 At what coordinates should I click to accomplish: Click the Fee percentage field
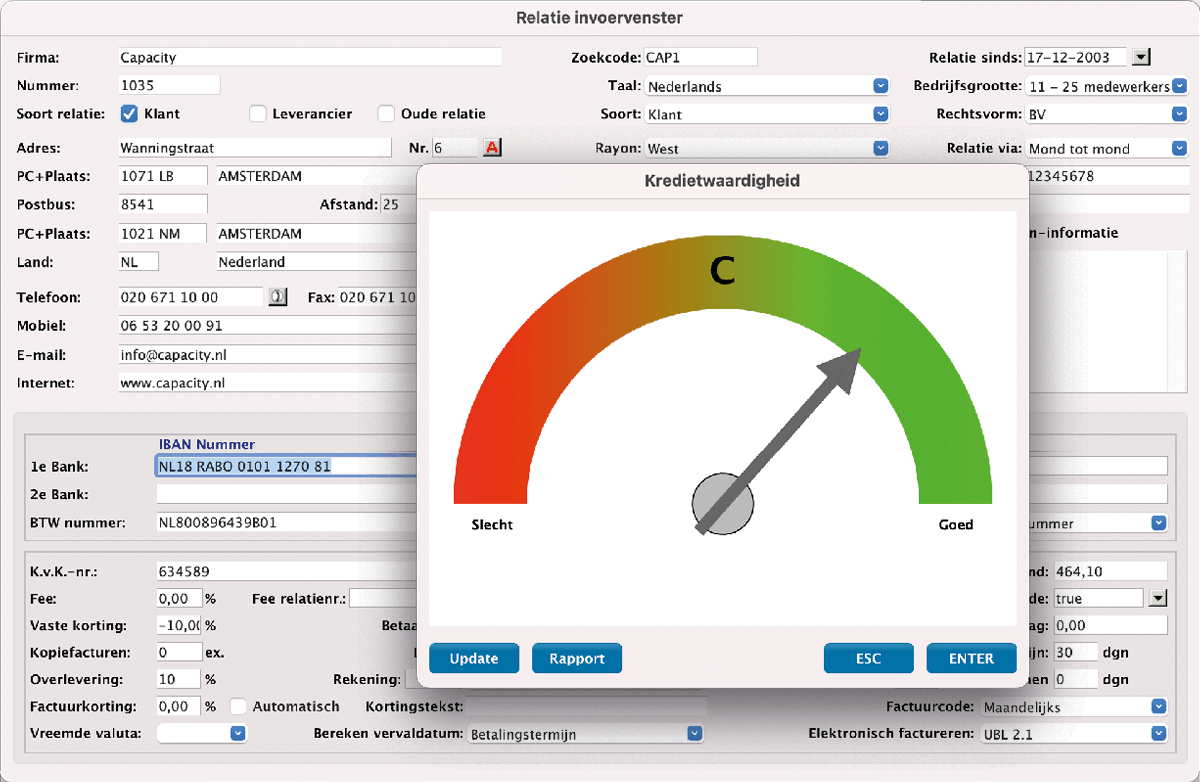pos(179,598)
